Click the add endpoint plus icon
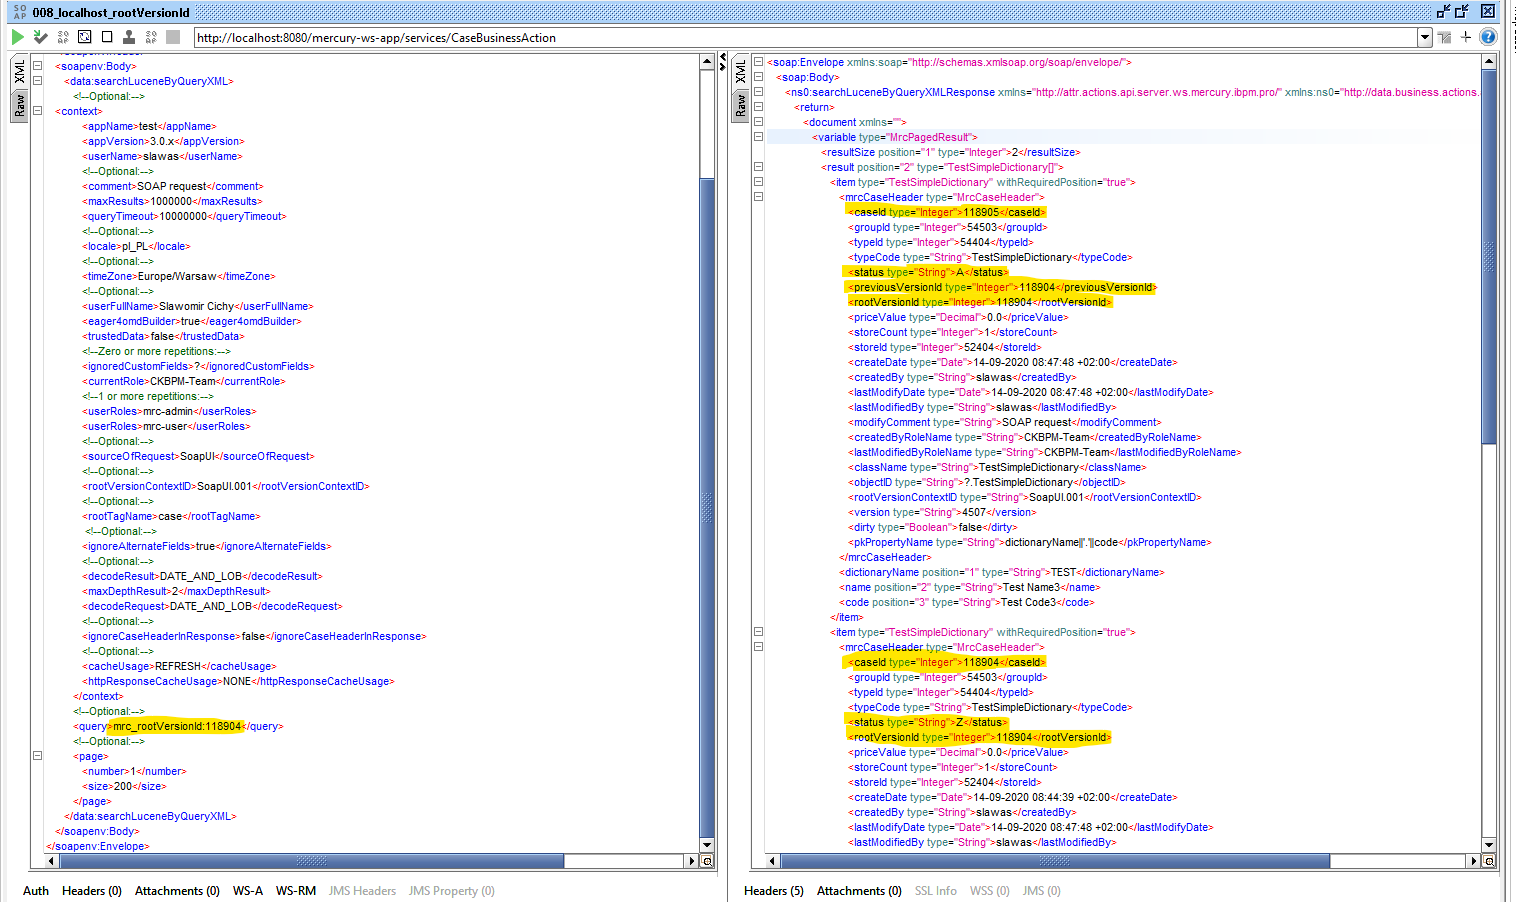 click(1466, 37)
